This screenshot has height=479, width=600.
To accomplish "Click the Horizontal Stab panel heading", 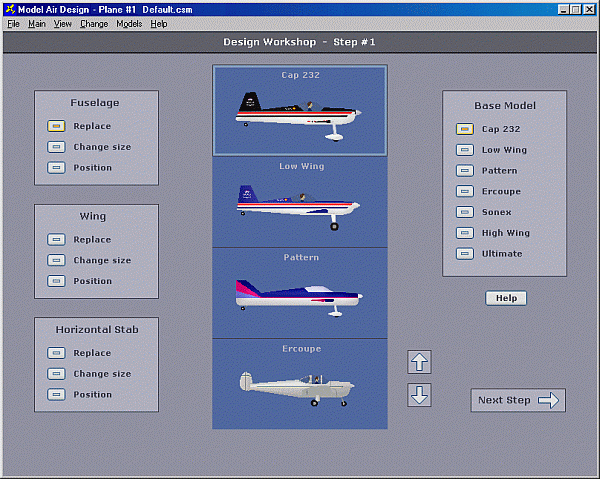I will [97, 329].
